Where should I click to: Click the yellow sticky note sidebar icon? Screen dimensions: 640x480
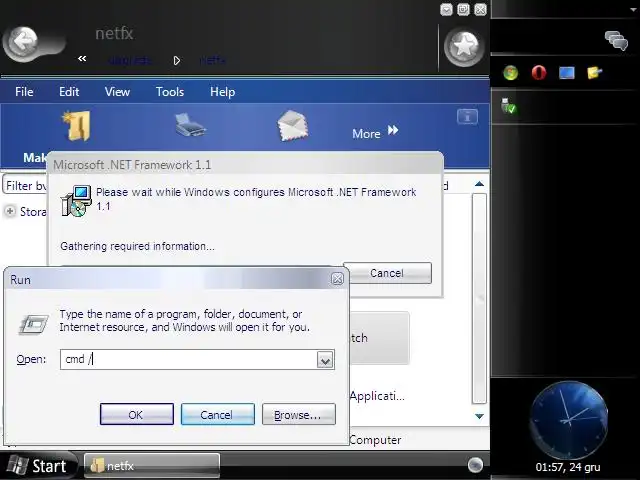594,73
